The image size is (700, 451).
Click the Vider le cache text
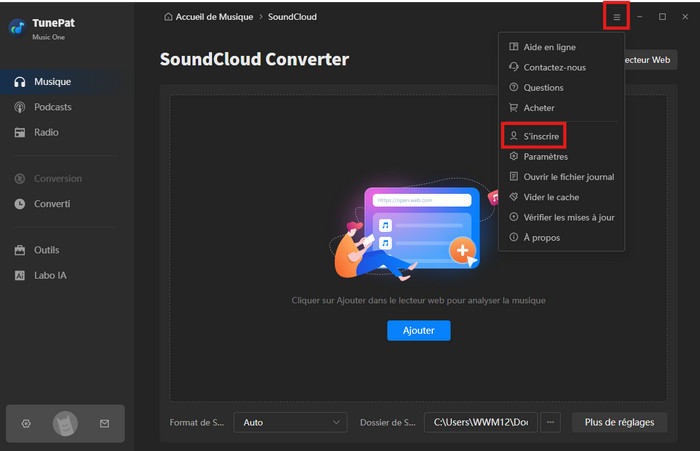(x=551, y=197)
